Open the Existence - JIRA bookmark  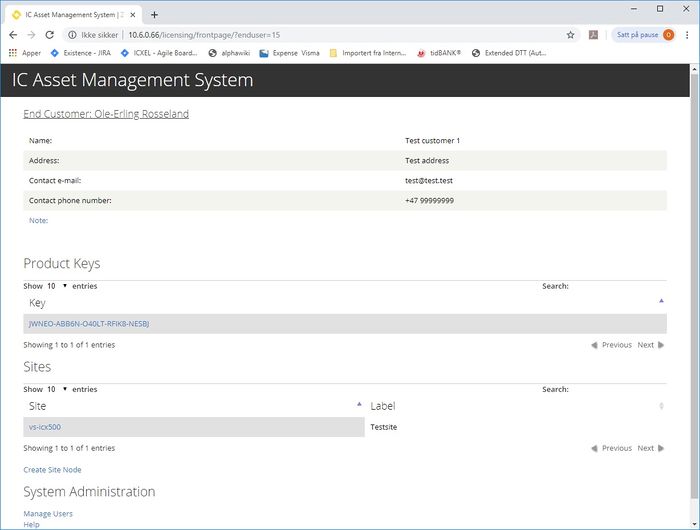click(x=81, y=53)
